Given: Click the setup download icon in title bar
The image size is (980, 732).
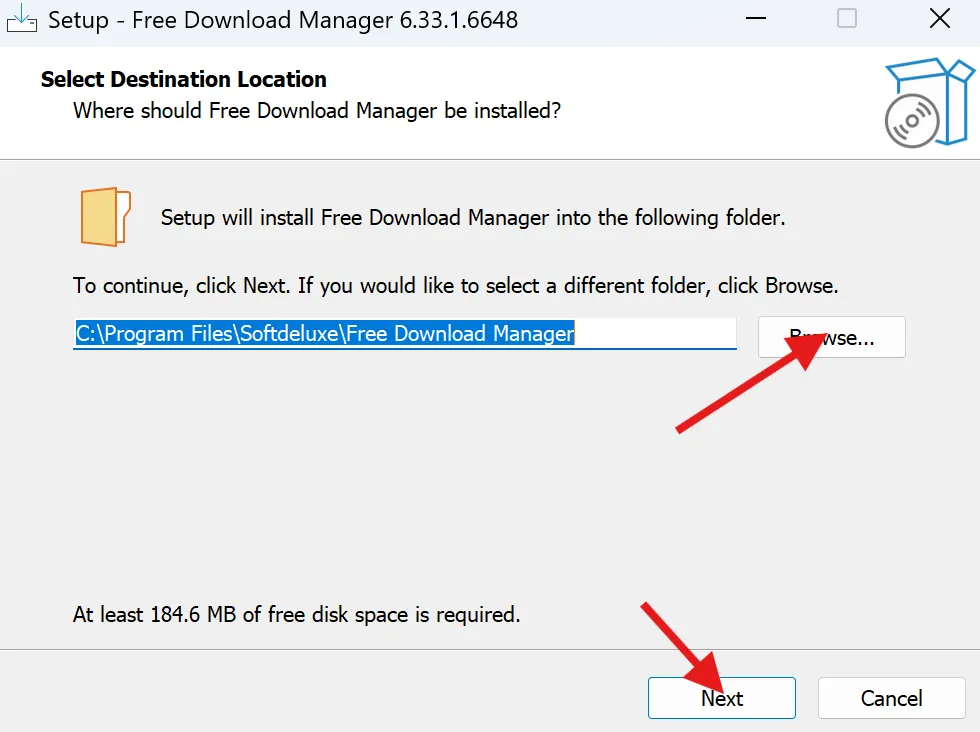Looking at the screenshot, I should point(21,19).
